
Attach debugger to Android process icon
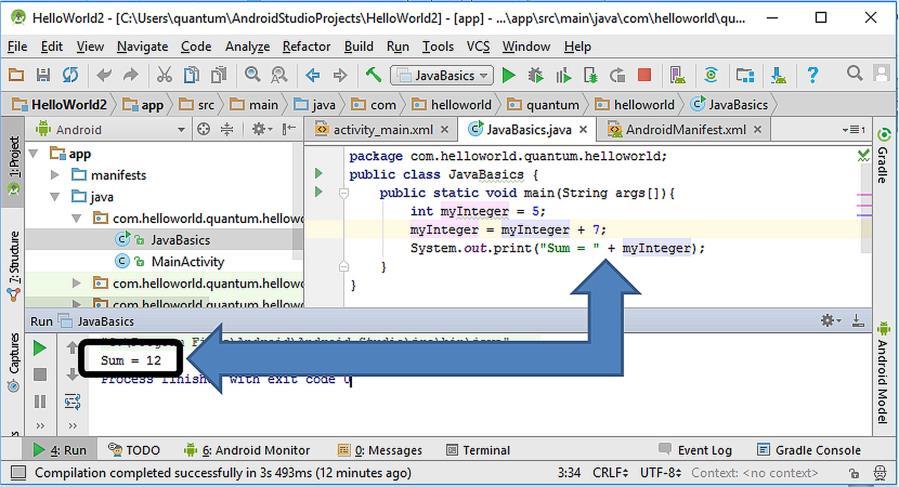(590, 76)
